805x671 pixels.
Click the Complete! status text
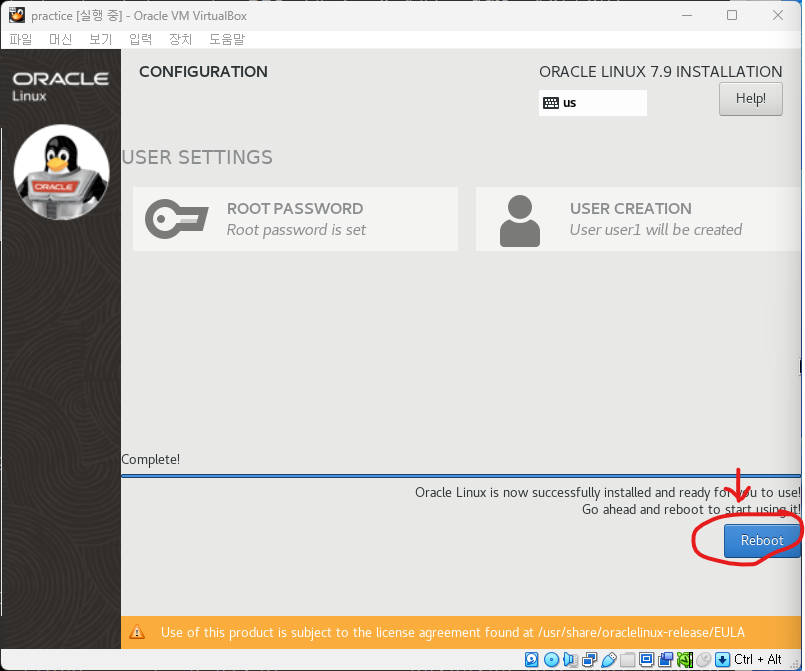click(151, 459)
